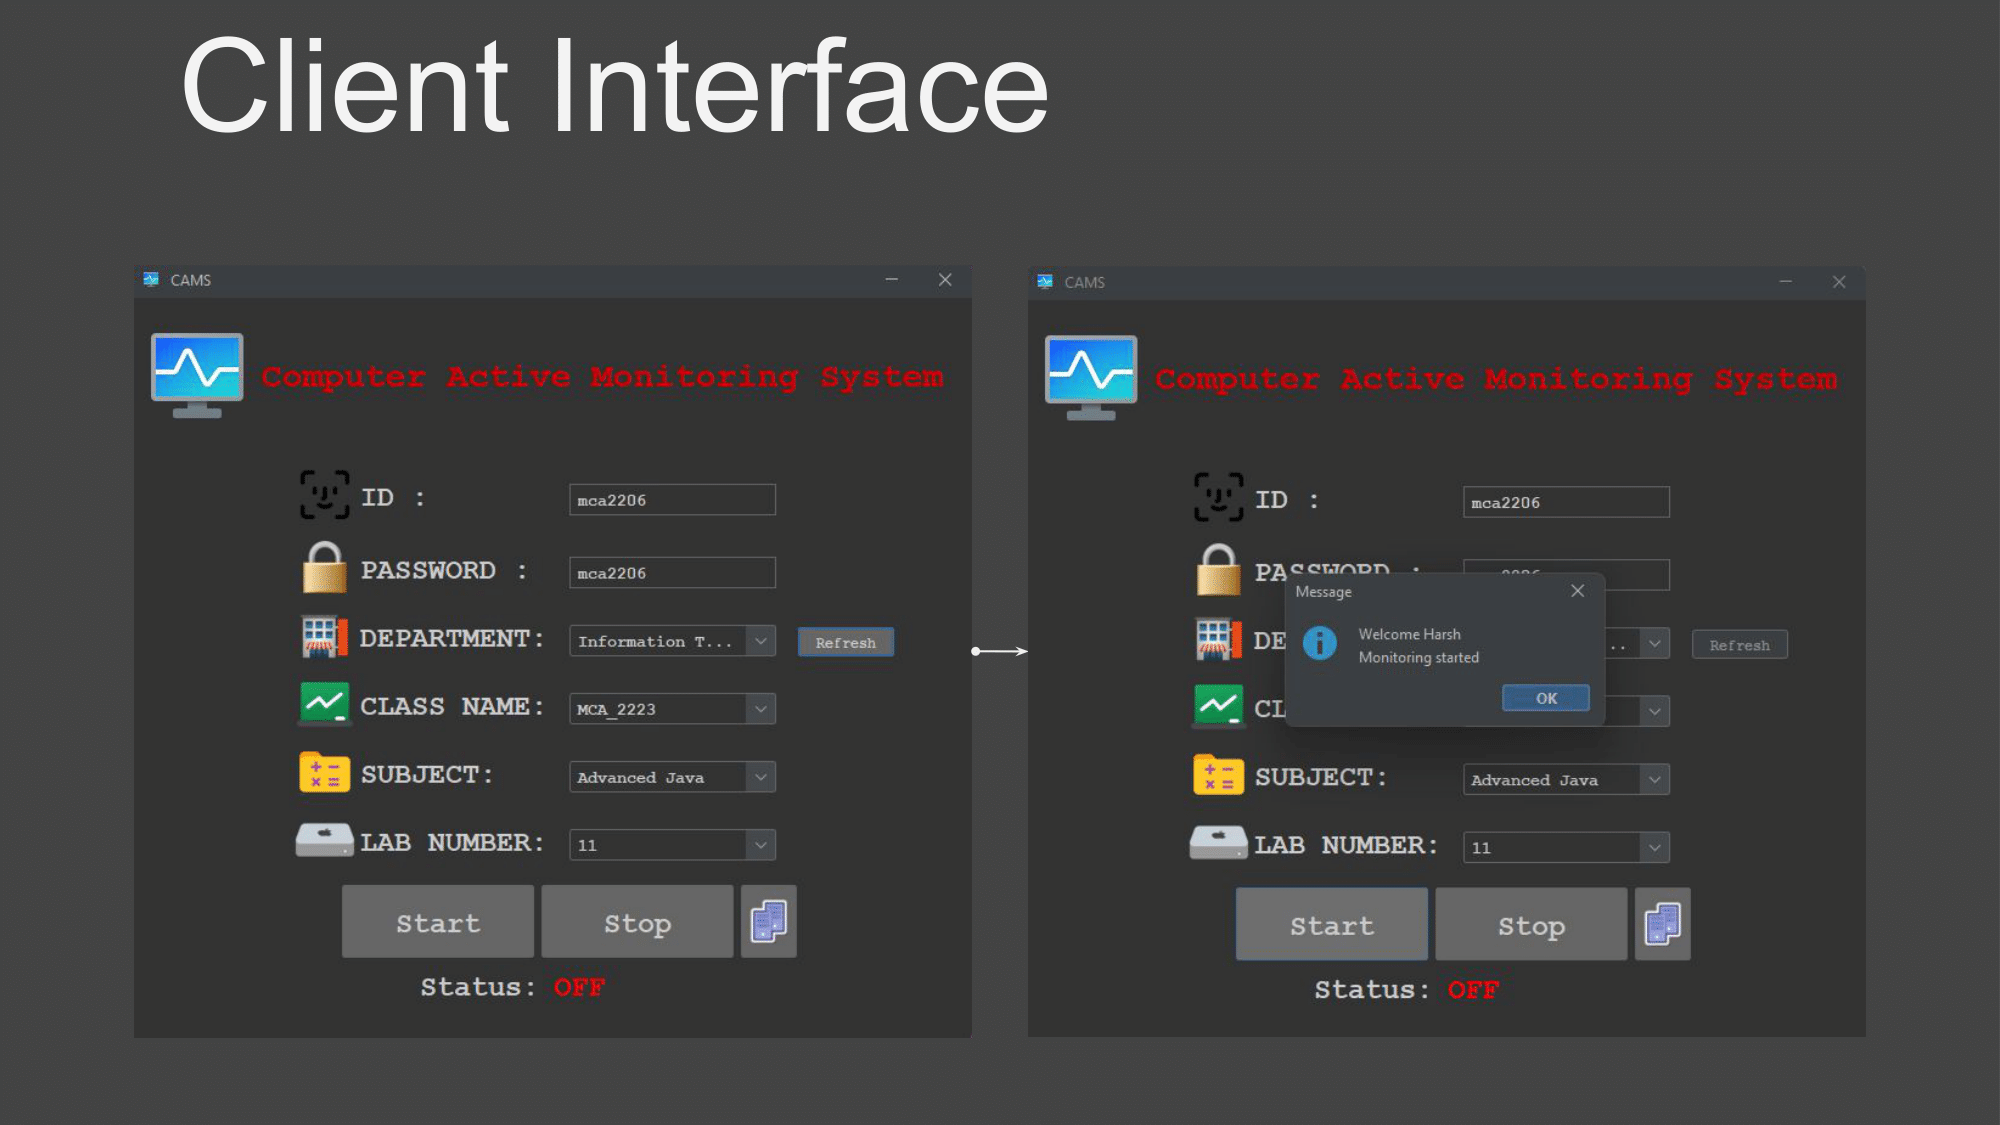This screenshot has height=1125, width=2000.
Task: Expand Lab Number dropdown in right window
Action: [x=1655, y=848]
